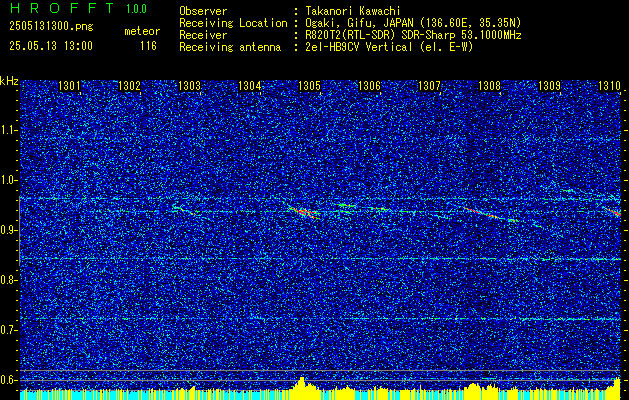Click the 1302 time marker
Viewport: 629px width, 400px height.
tap(129, 85)
